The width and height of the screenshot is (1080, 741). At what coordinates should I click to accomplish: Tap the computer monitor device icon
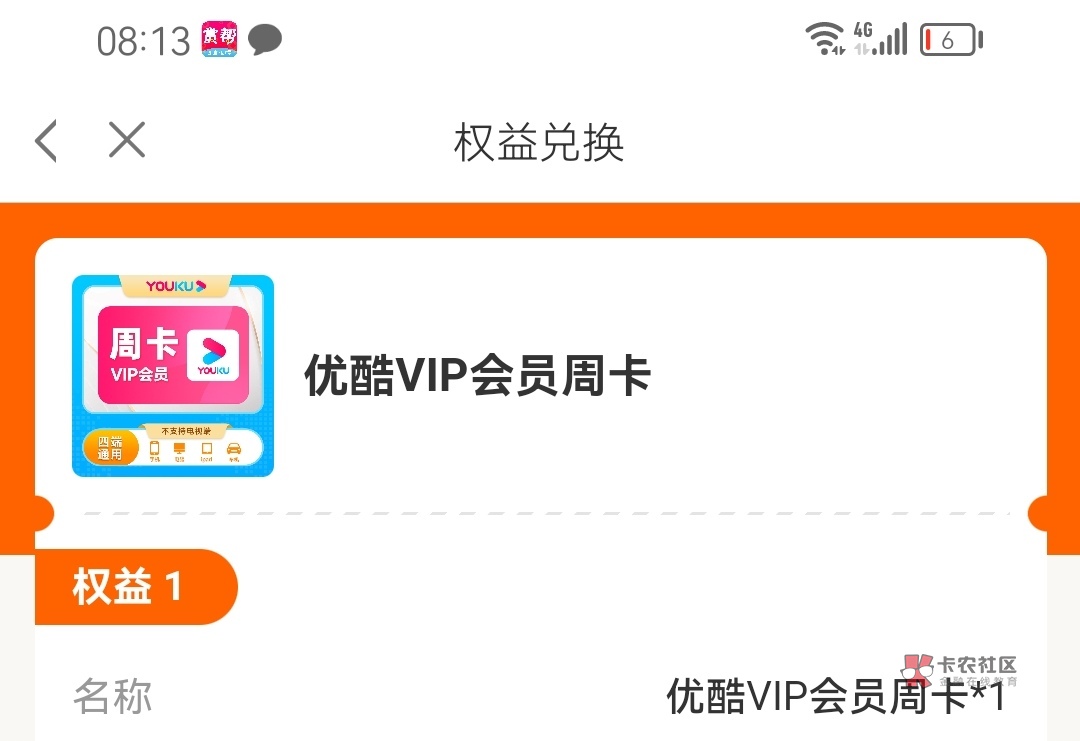tap(180, 451)
